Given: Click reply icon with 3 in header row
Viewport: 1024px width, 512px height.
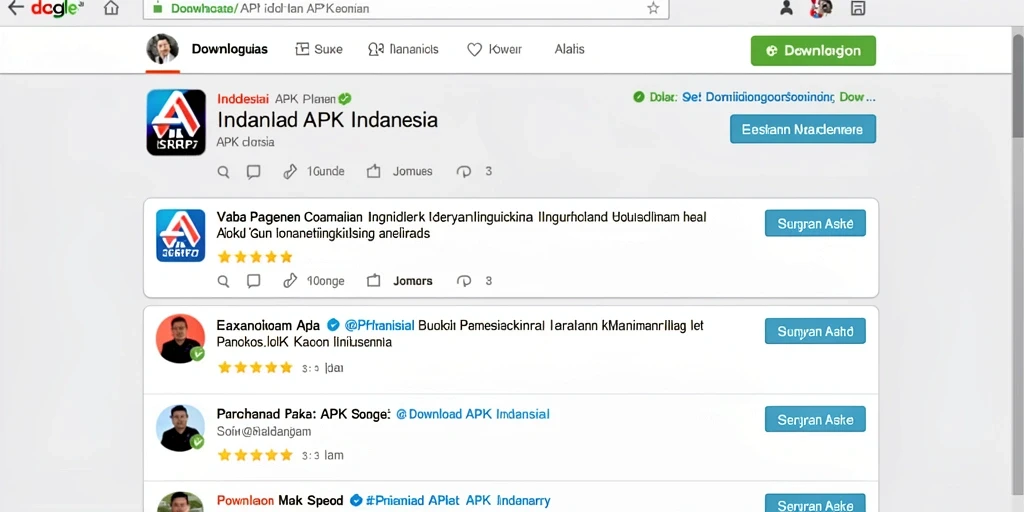Looking at the screenshot, I should point(464,172).
